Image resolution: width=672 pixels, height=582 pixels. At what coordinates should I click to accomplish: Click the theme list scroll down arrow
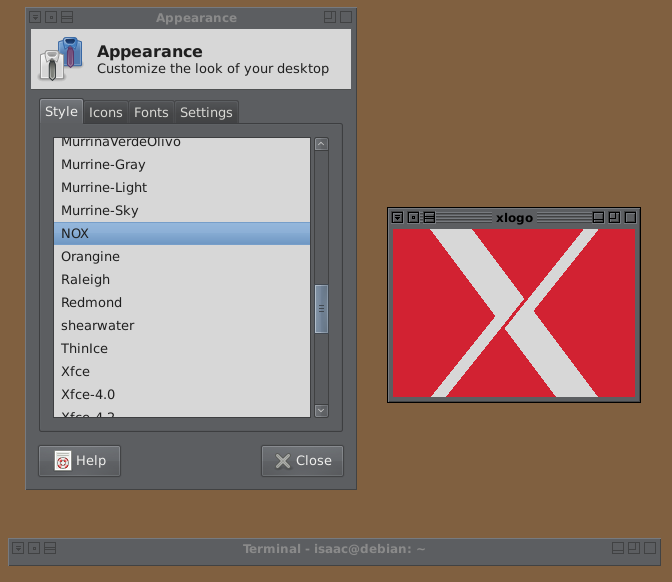[321, 411]
